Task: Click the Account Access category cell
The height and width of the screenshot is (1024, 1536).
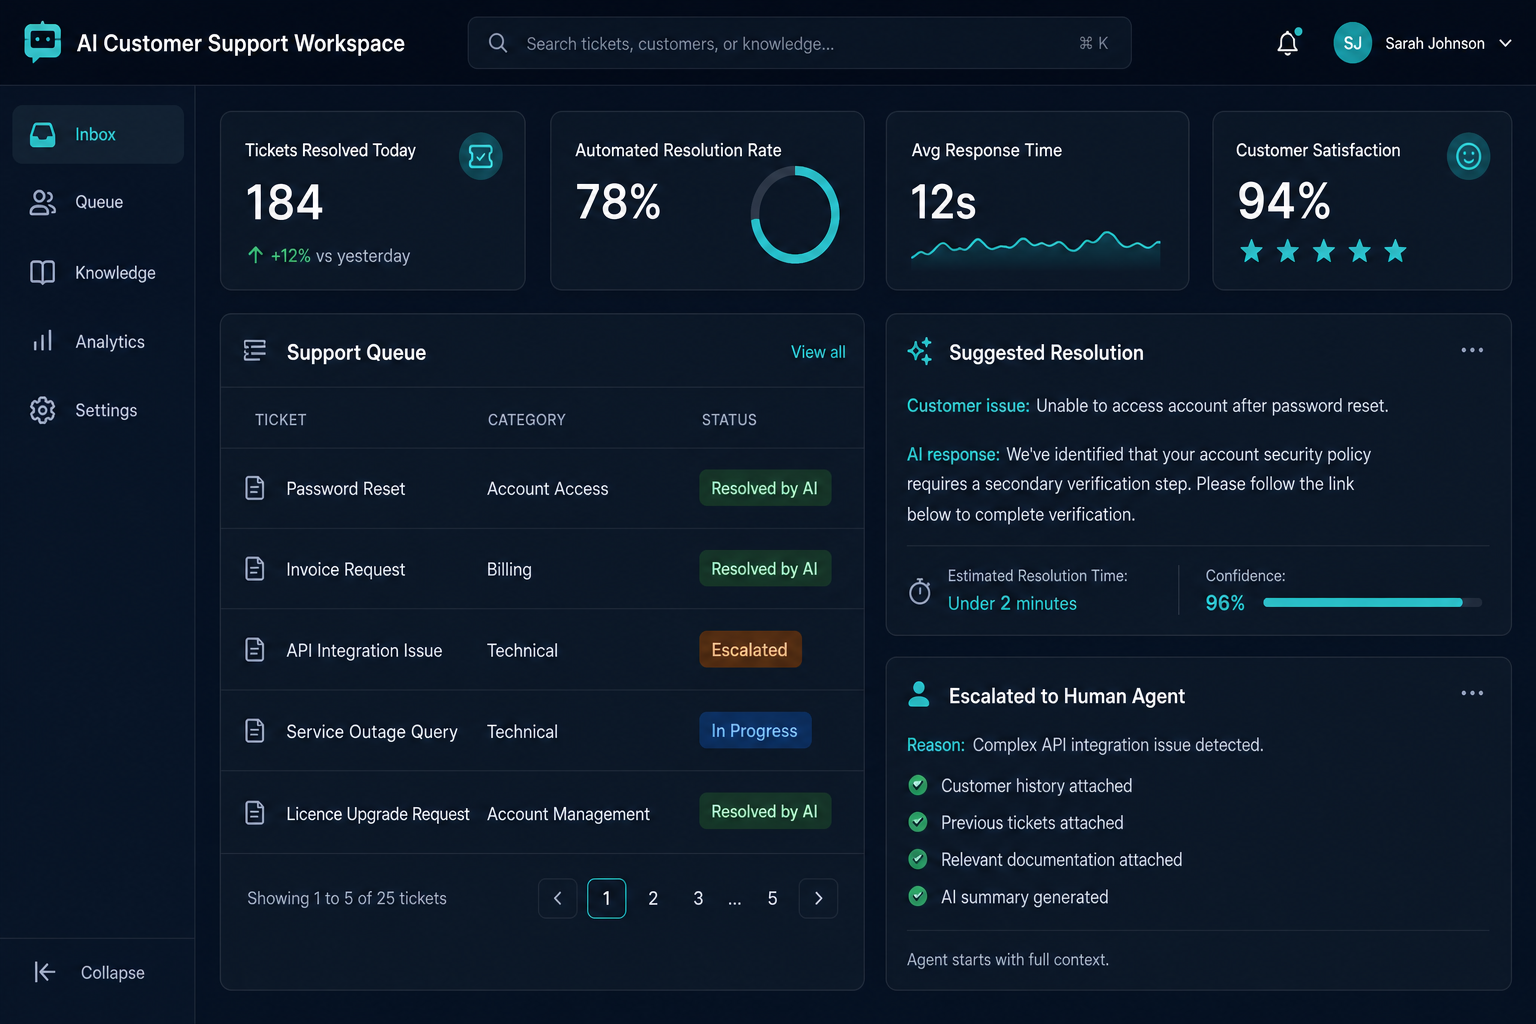Action: (x=548, y=489)
